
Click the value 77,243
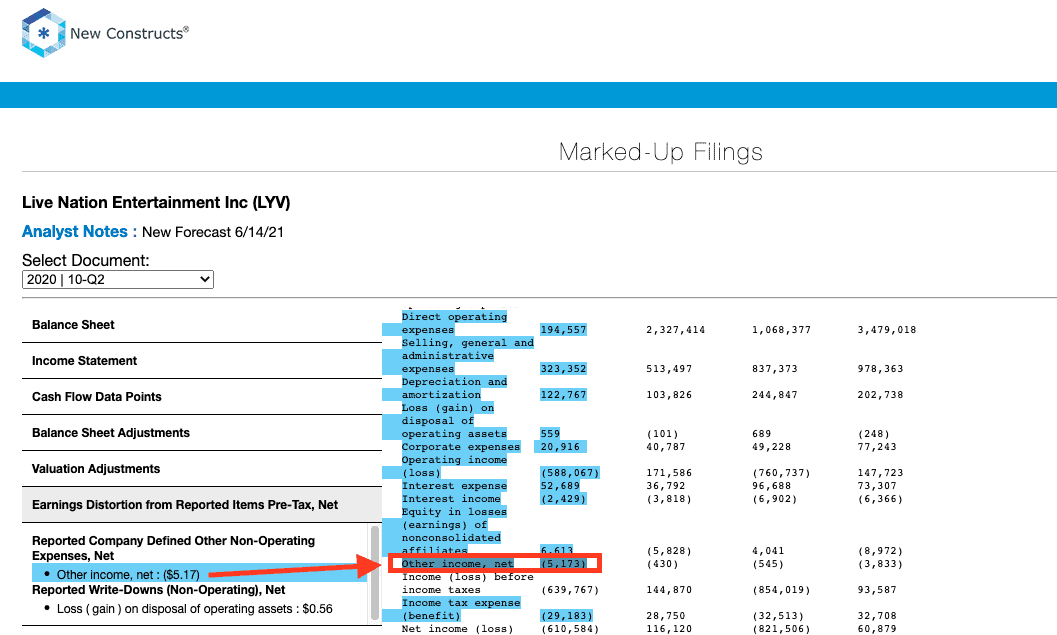[x=877, y=447]
